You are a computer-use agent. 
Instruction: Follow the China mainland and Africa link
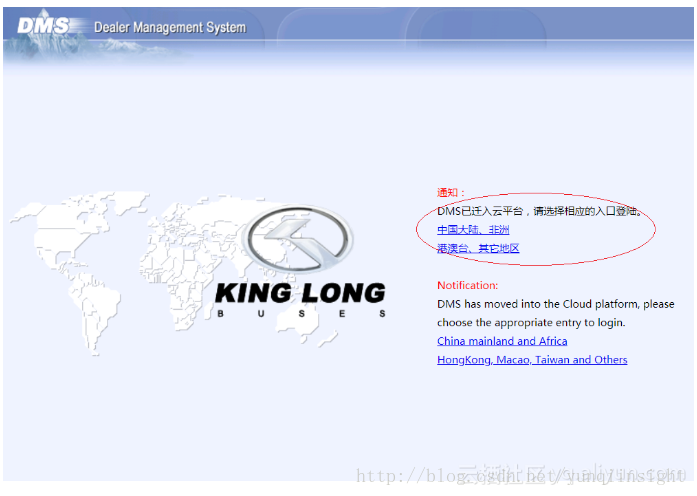[502, 341]
